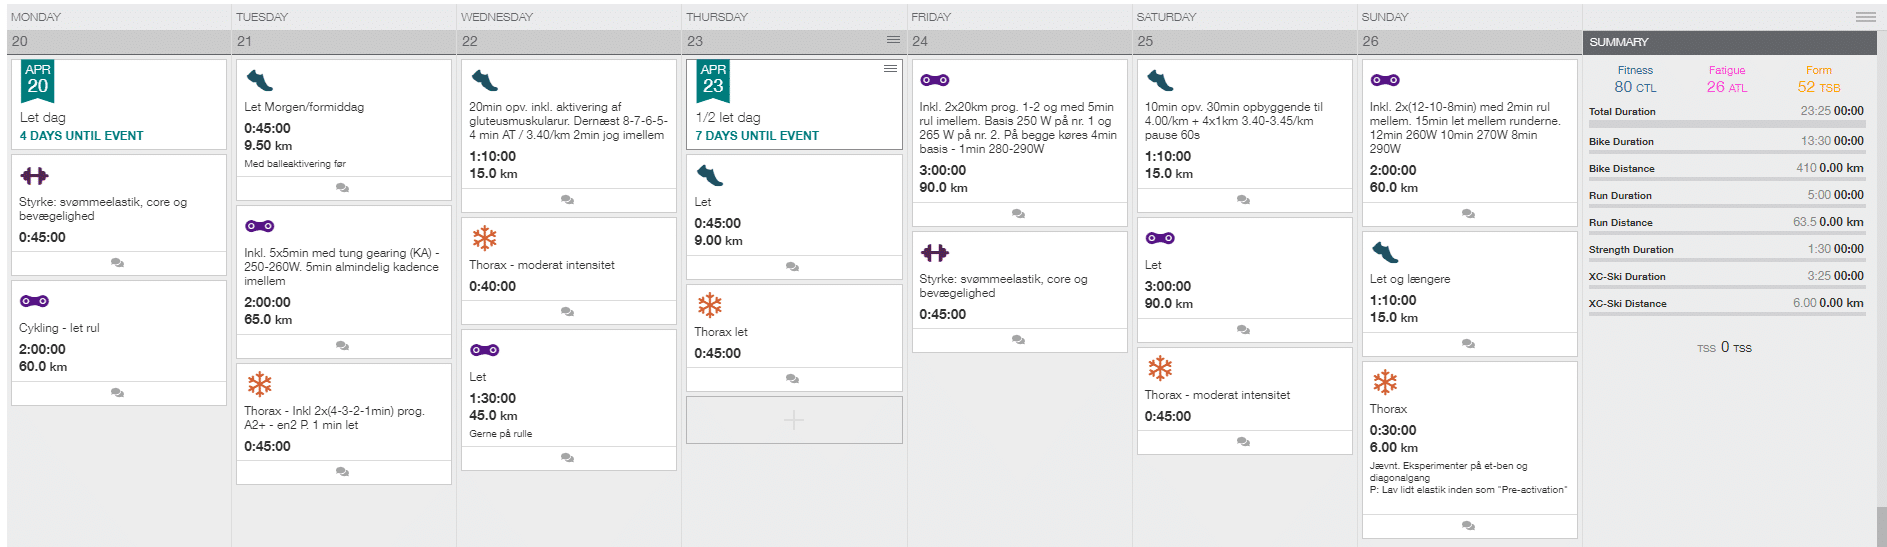1887x547 pixels.
Task: Click the running shoe icon on Saturday's interval run
Action: pos(1160,80)
